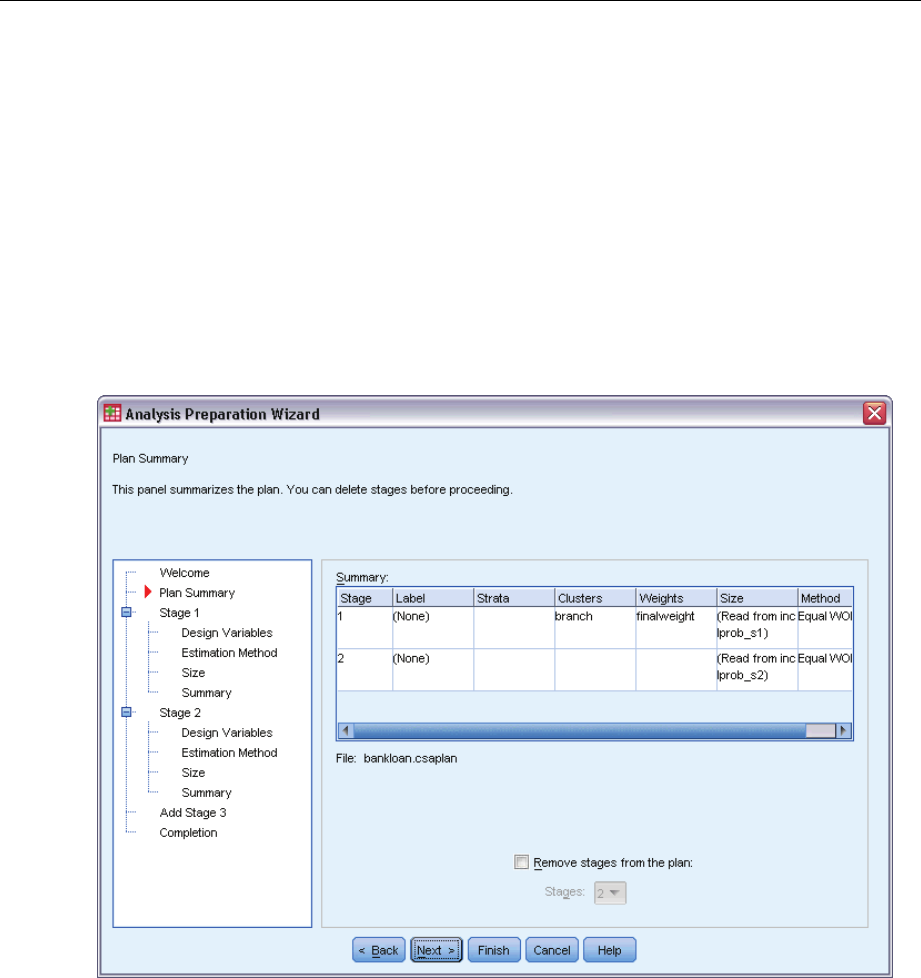Click the summary table left scroll arrow
Screen dimensions: 921x978
tap(345, 730)
